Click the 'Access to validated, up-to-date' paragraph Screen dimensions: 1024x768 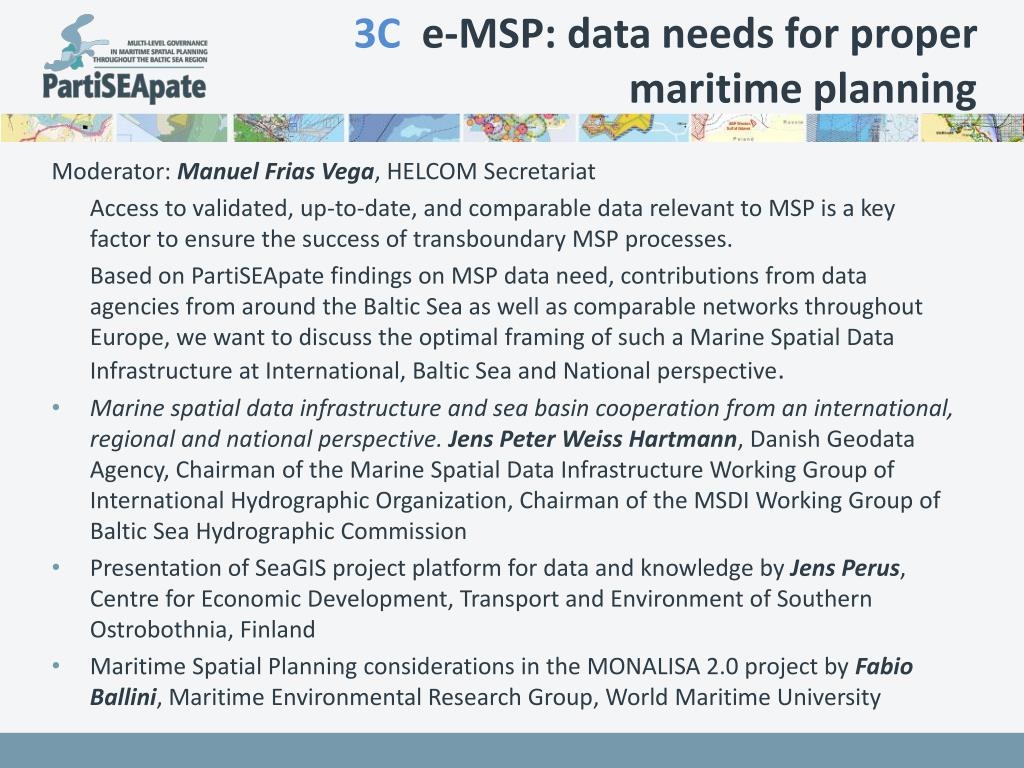[x=492, y=223]
